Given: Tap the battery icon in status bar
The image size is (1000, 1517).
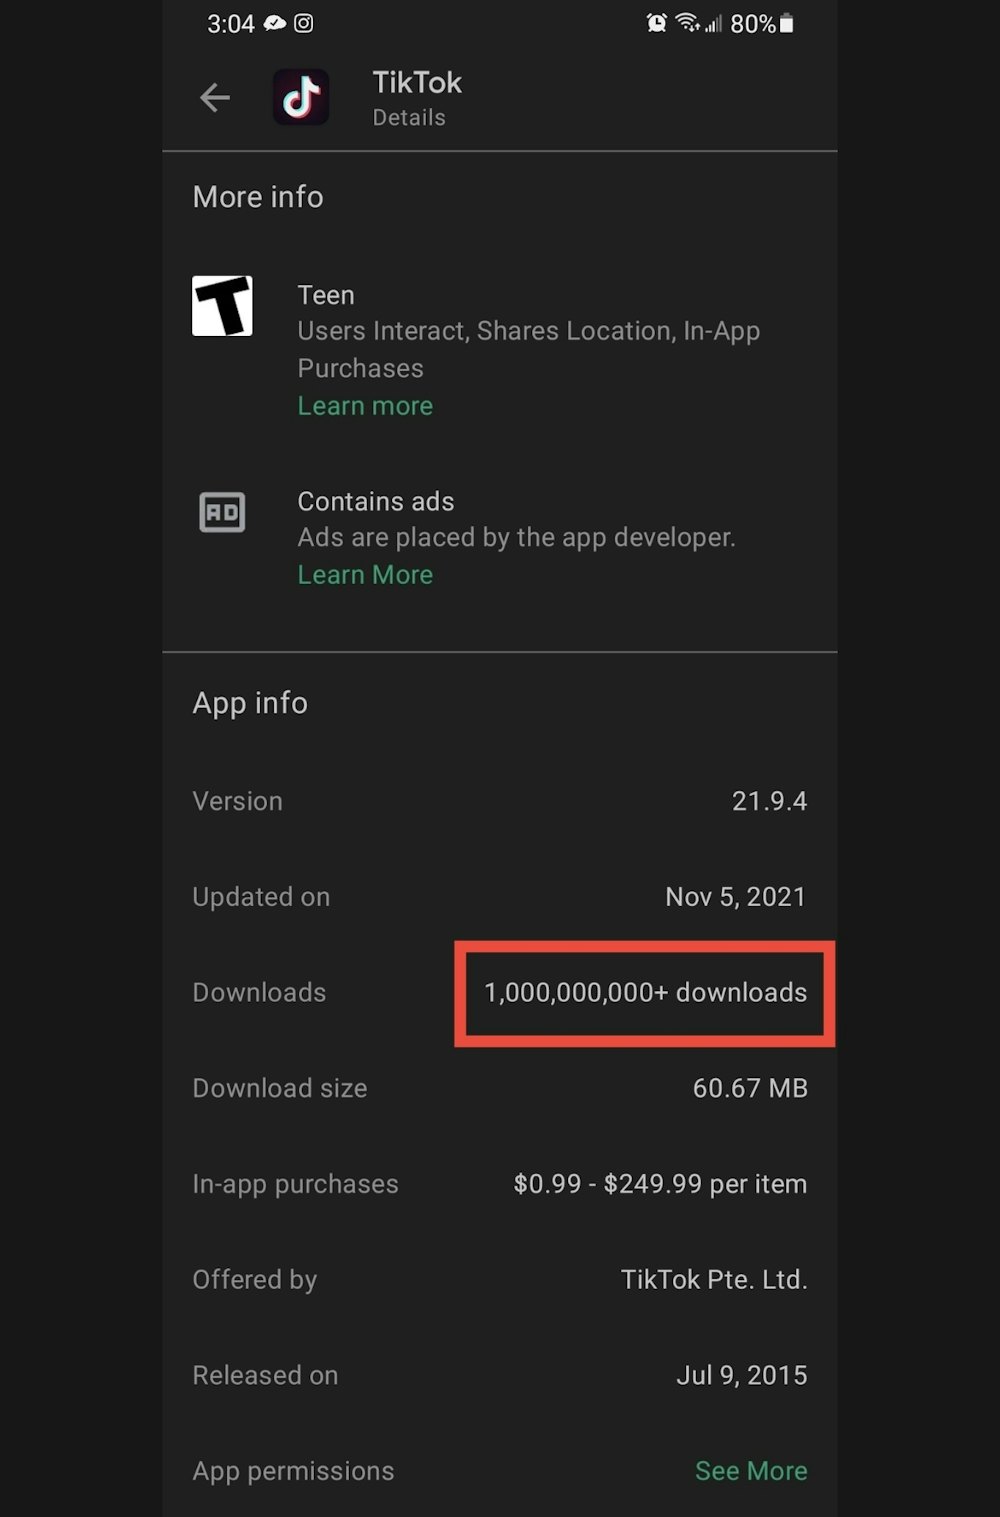Looking at the screenshot, I should click(x=787, y=23).
